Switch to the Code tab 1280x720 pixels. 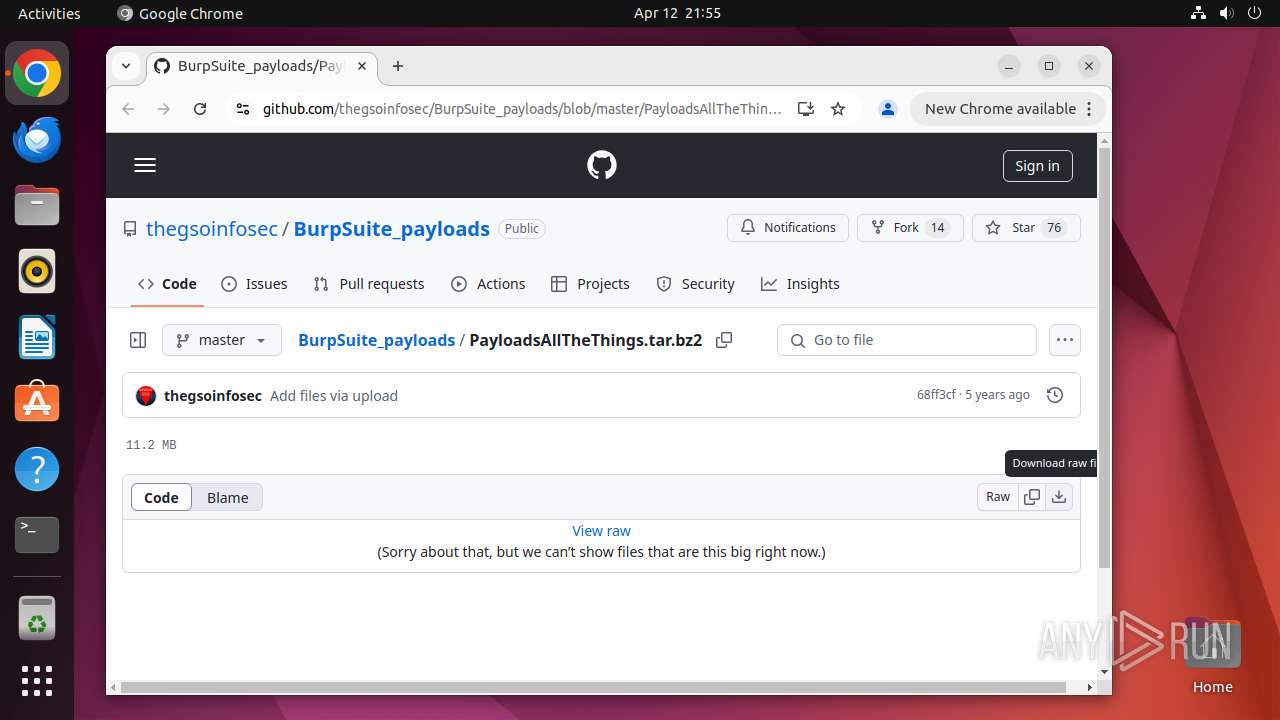pos(167,284)
